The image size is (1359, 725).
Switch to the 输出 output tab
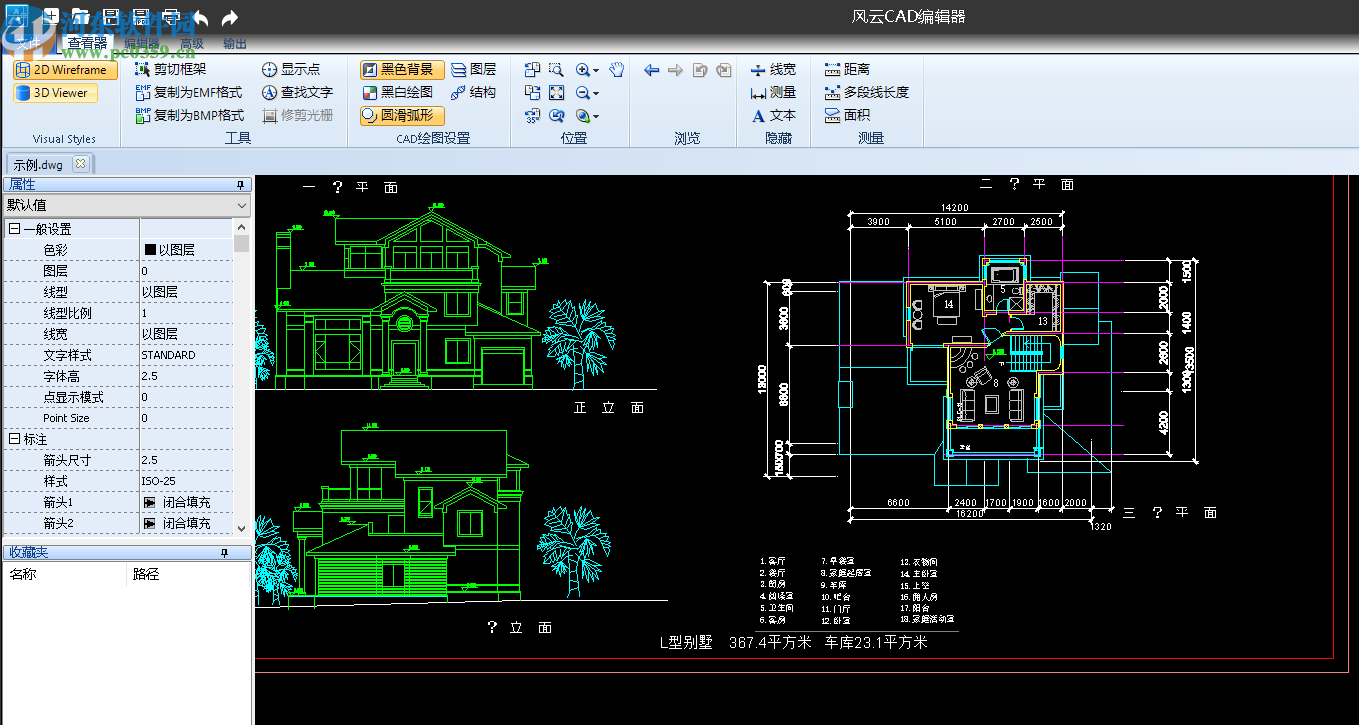235,43
